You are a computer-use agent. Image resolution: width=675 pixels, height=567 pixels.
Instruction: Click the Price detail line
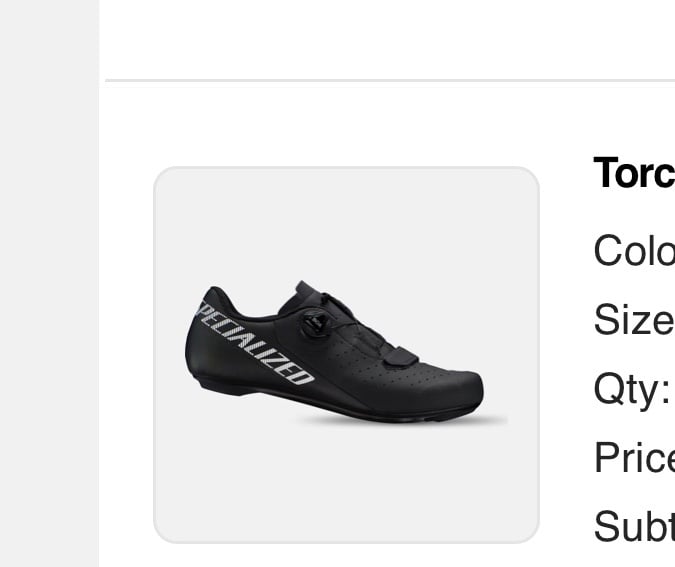tap(634, 457)
